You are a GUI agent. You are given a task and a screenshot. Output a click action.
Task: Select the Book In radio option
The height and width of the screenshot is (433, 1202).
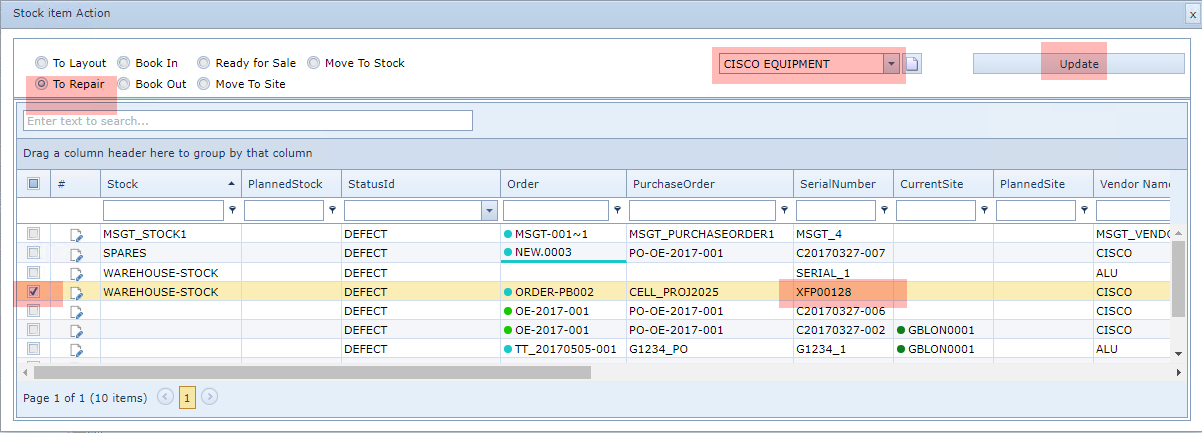click(124, 63)
